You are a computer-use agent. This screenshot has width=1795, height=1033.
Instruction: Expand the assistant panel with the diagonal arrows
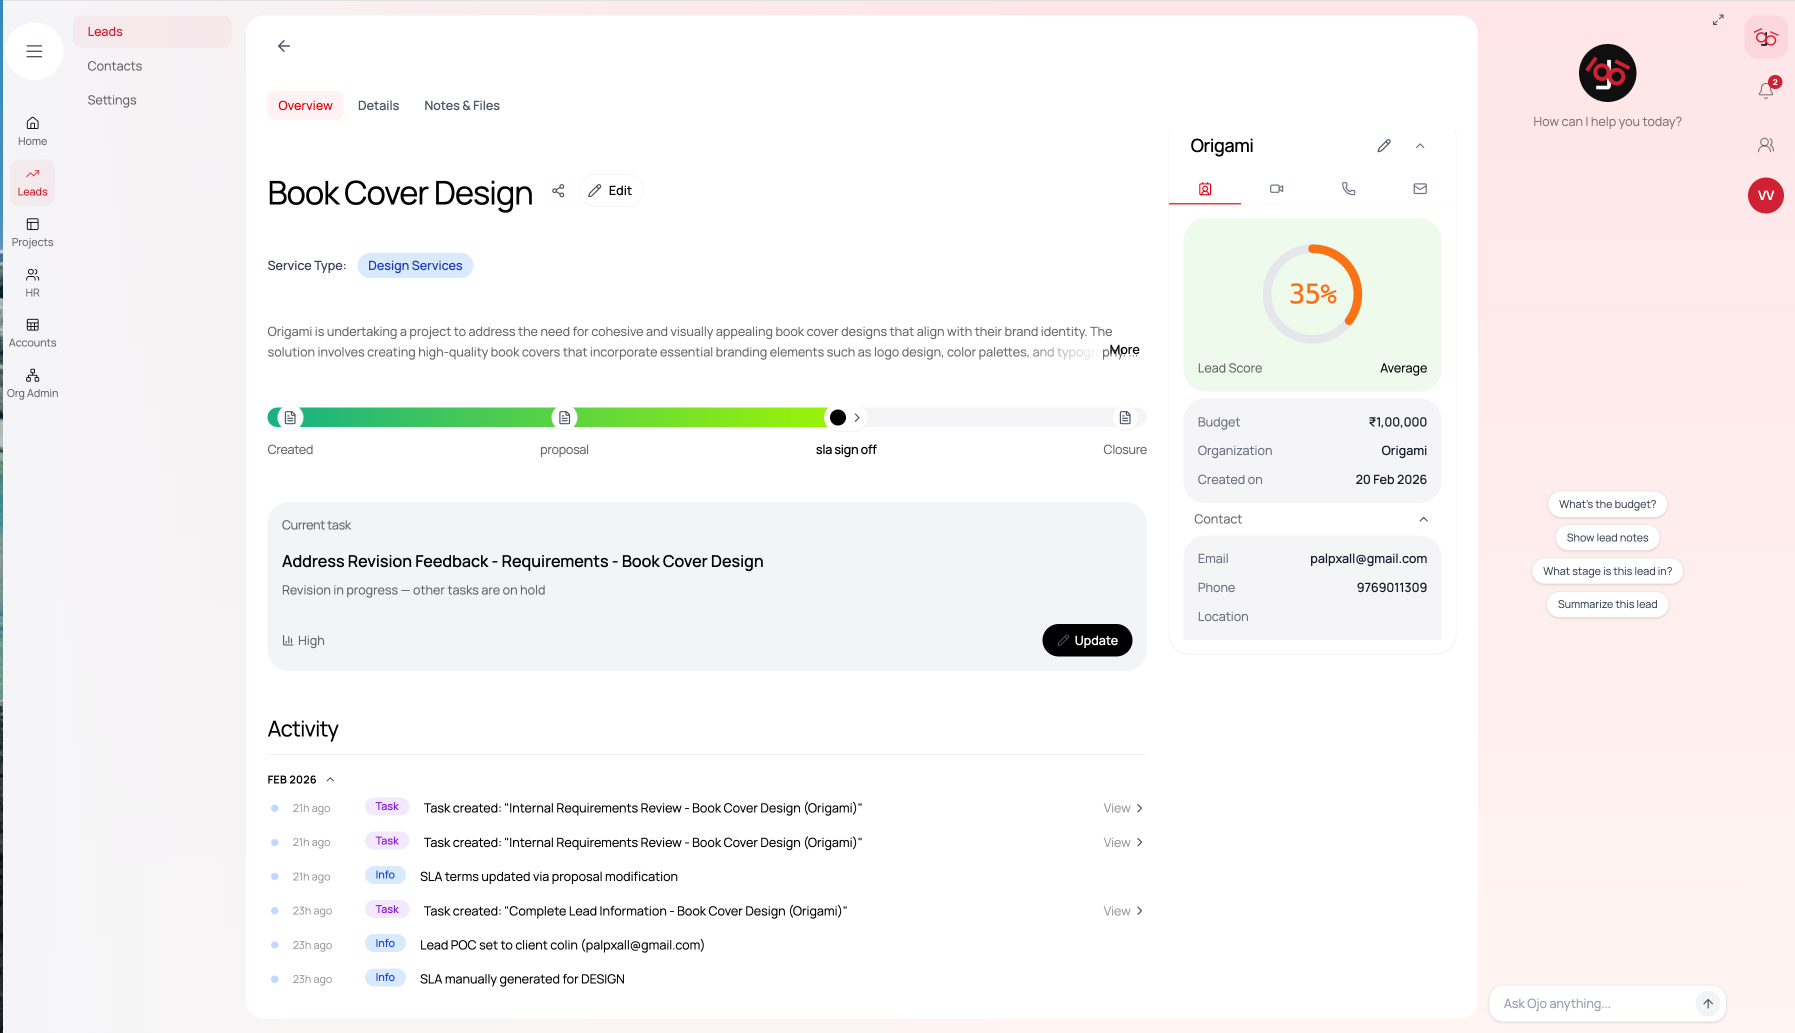tap(1718, 19)
